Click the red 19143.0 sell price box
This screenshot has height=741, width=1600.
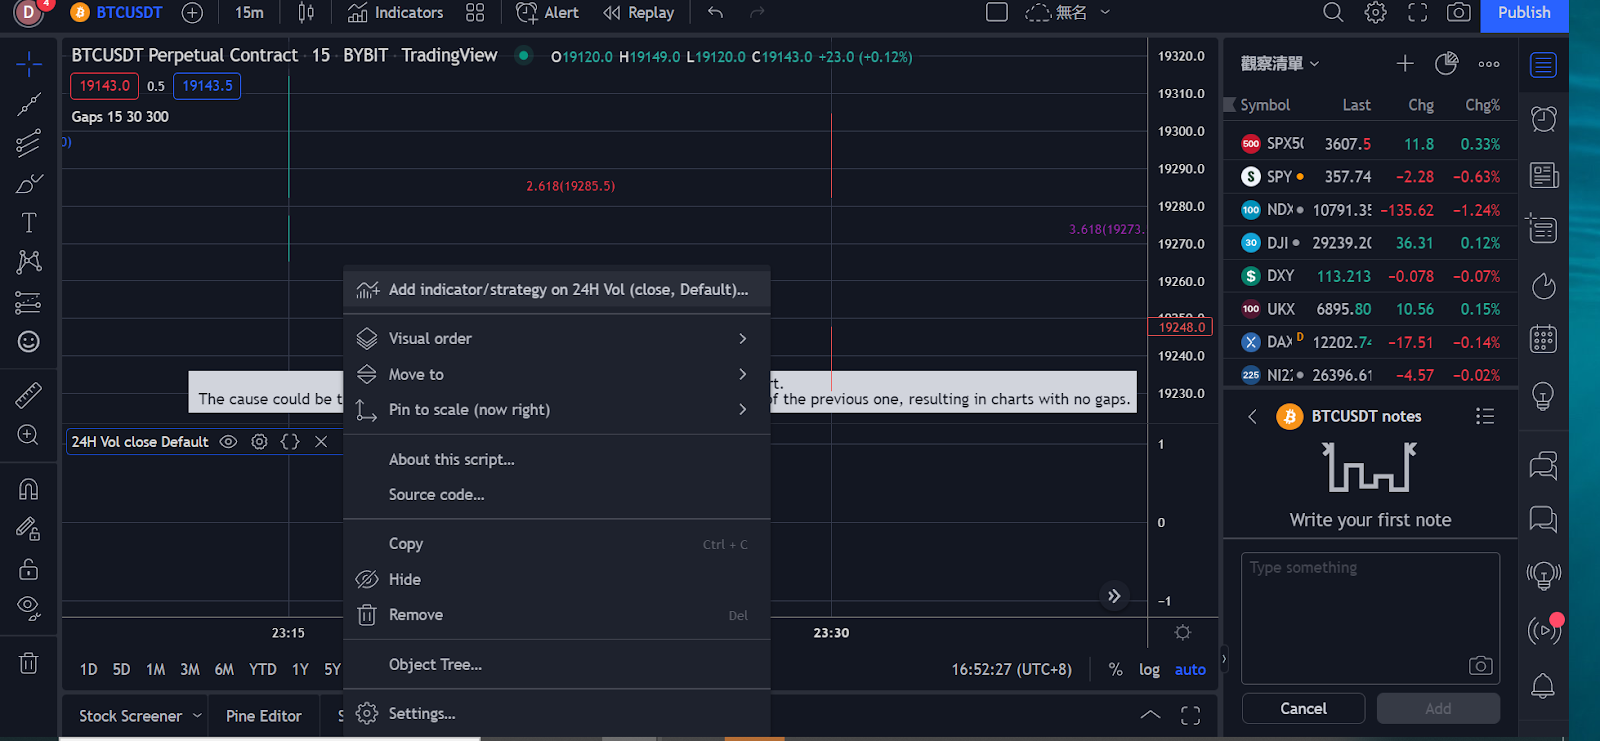tap(105, 86)
